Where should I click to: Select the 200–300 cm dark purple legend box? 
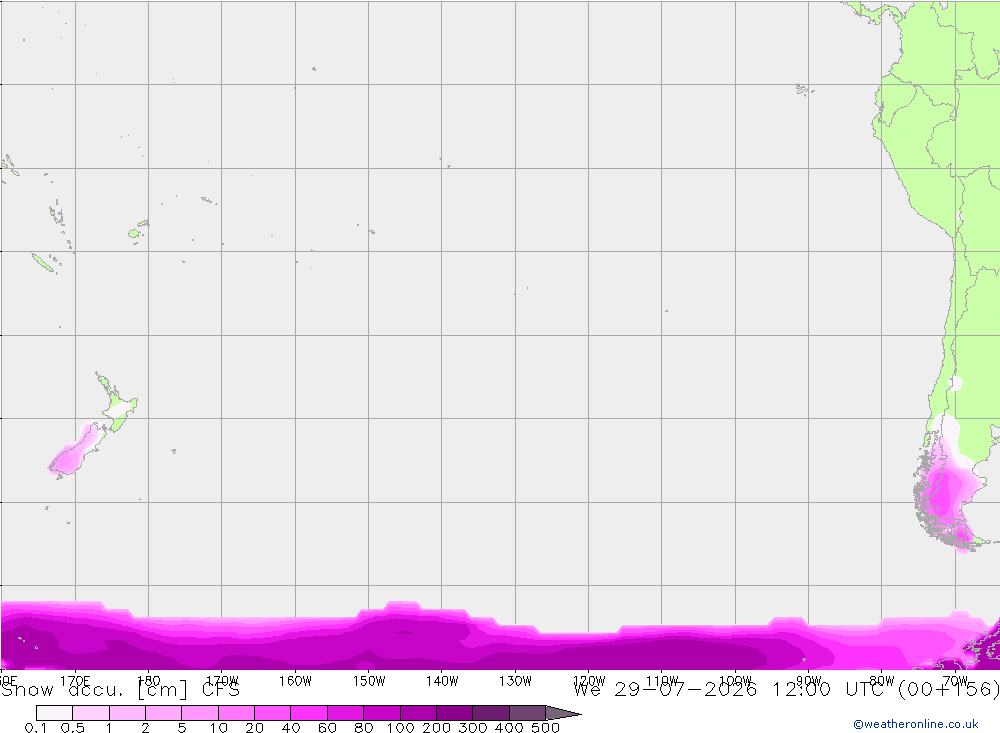[455, 713]
